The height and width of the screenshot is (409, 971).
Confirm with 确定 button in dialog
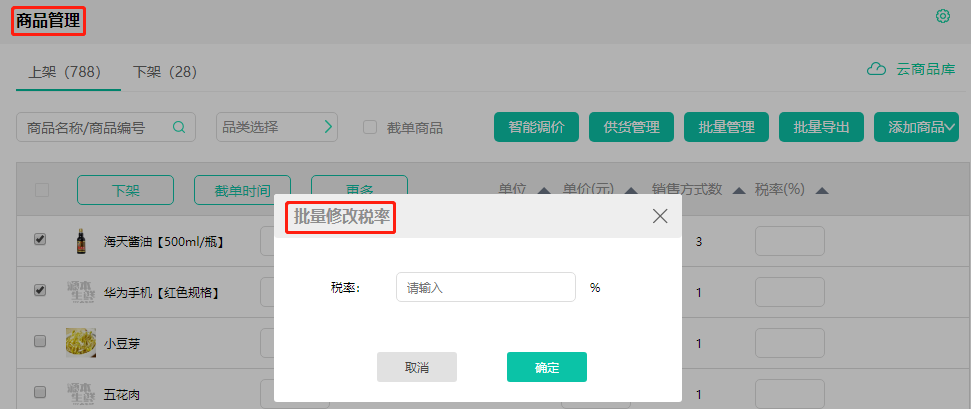coord(547,367)
